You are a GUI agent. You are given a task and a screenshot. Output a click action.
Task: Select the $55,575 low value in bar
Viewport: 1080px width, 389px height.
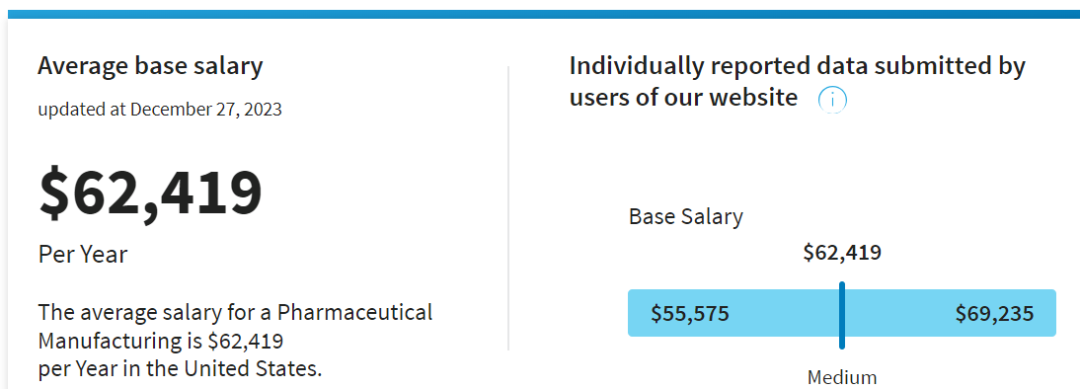click(x=690, y=314)
